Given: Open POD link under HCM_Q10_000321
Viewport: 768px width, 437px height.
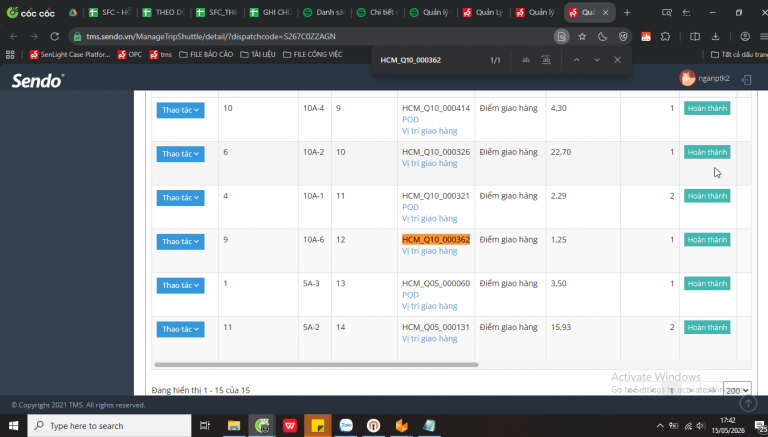Looking at the screenshot, I should (x=410, y=207).
